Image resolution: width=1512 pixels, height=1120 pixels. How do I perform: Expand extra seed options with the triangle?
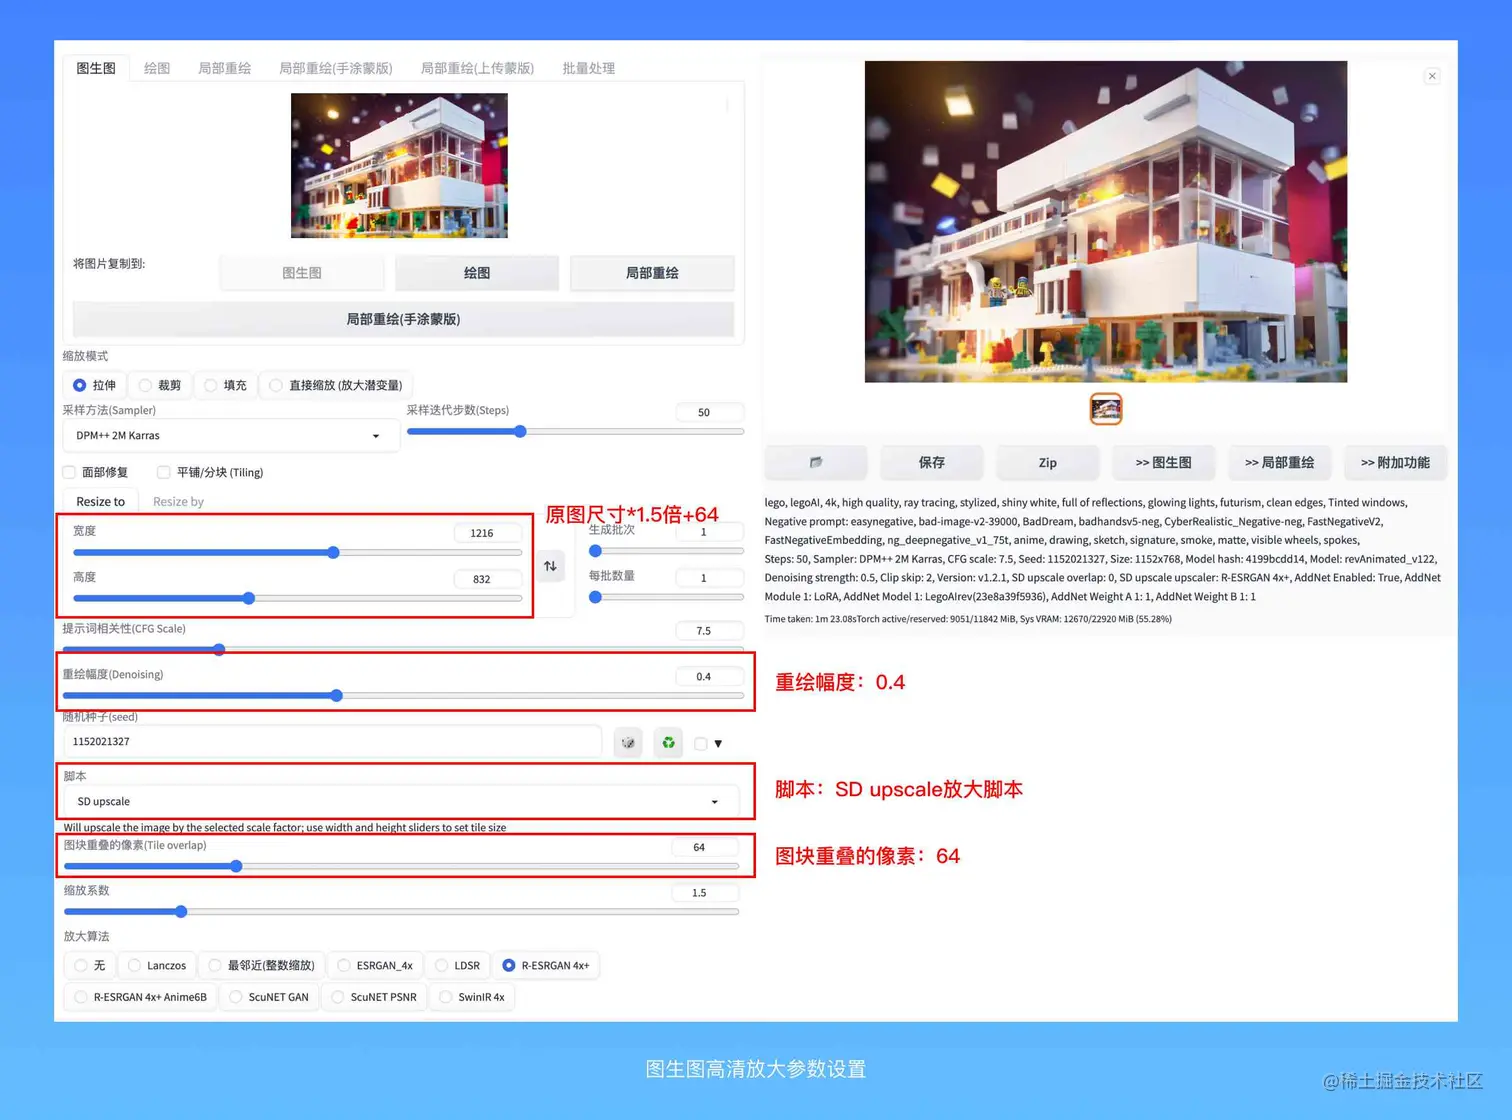(x=717, y=743)
